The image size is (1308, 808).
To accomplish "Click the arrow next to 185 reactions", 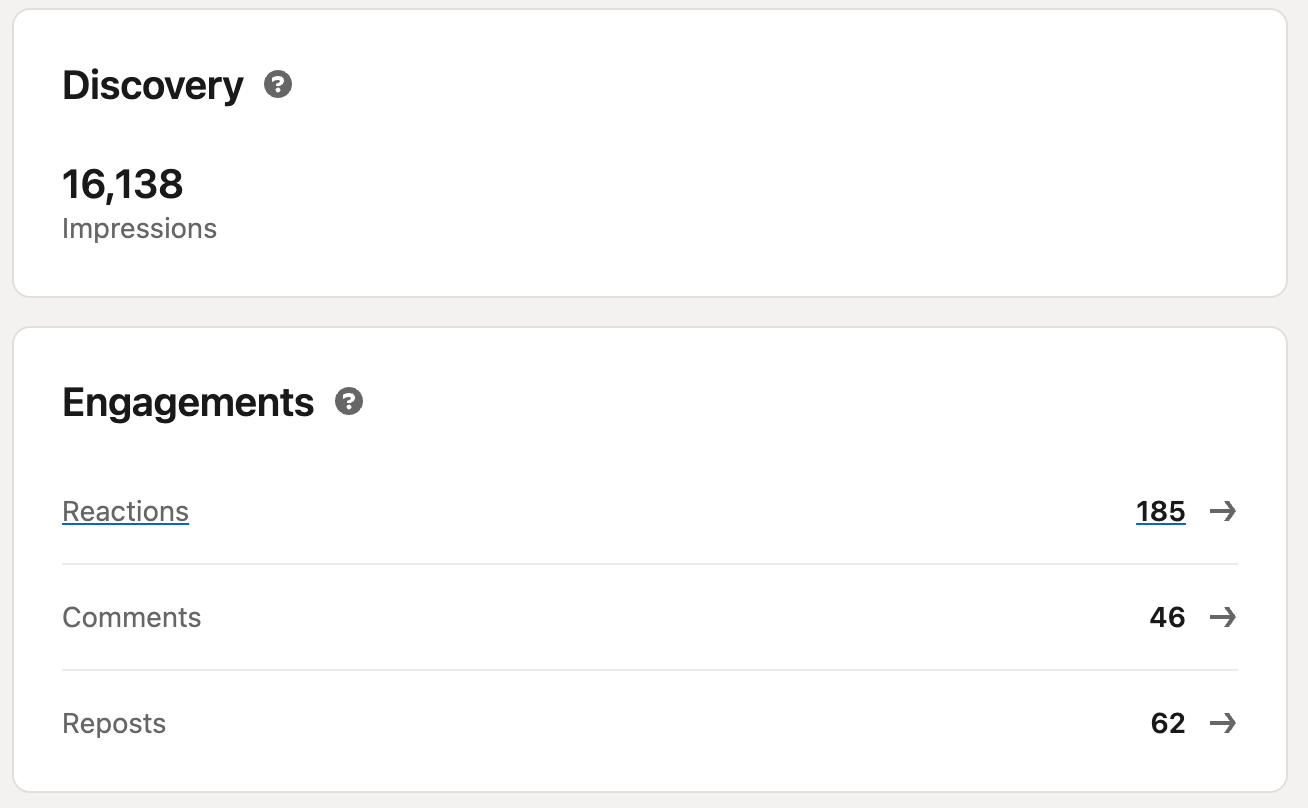I will [1222, 512].
